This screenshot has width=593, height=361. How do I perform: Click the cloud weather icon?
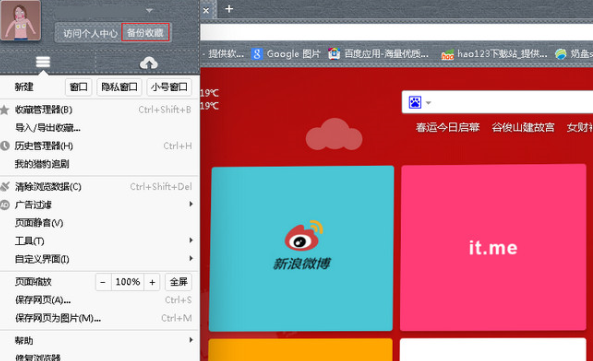pyautogui.click(x=334, y=134)
